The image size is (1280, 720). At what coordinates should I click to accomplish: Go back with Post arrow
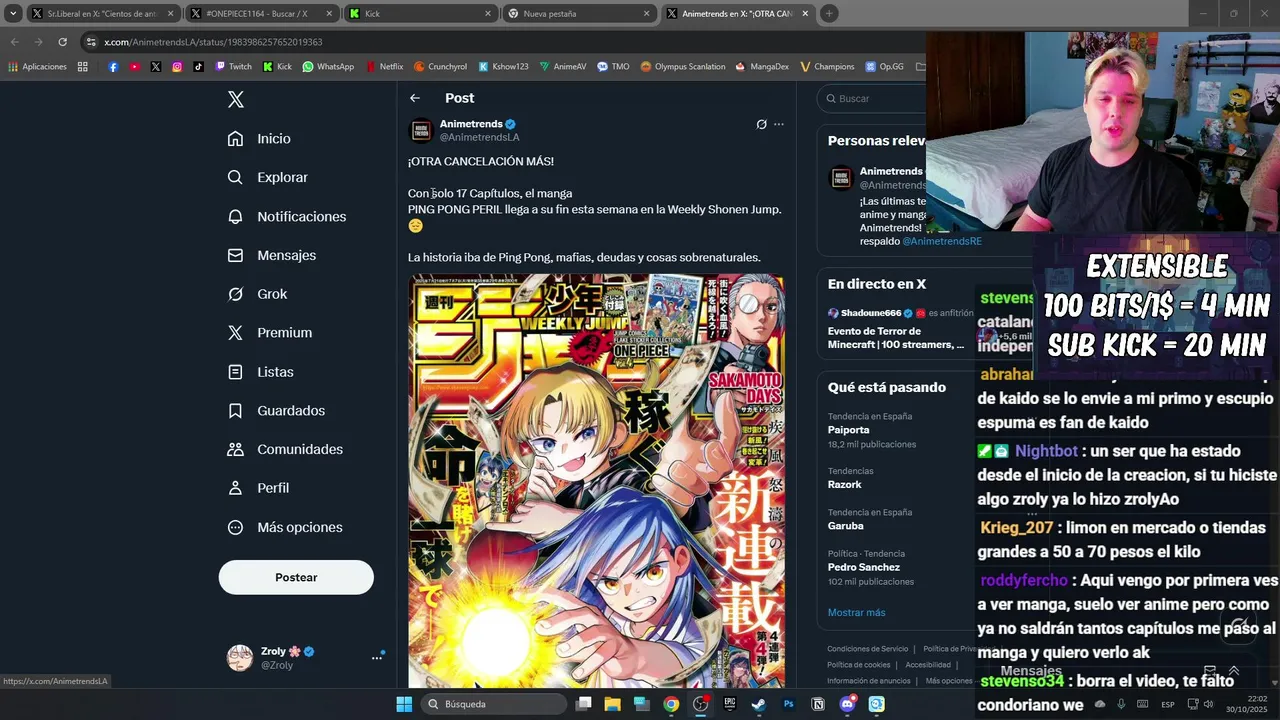415,98
